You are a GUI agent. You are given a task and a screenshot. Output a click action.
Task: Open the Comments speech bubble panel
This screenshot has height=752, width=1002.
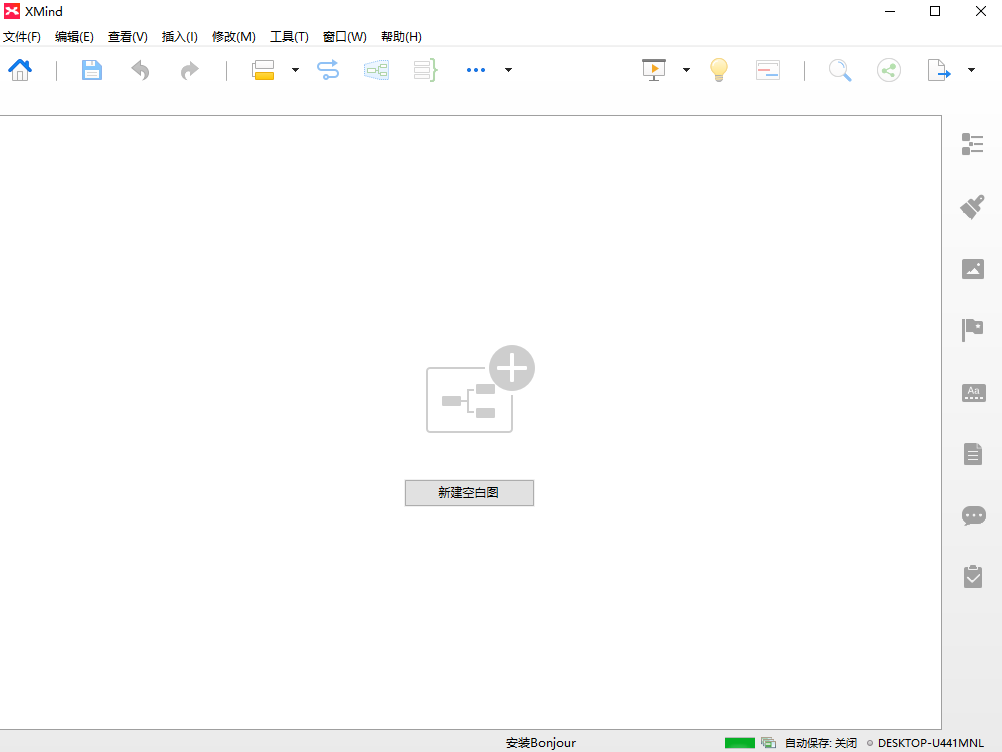point(973,516)
